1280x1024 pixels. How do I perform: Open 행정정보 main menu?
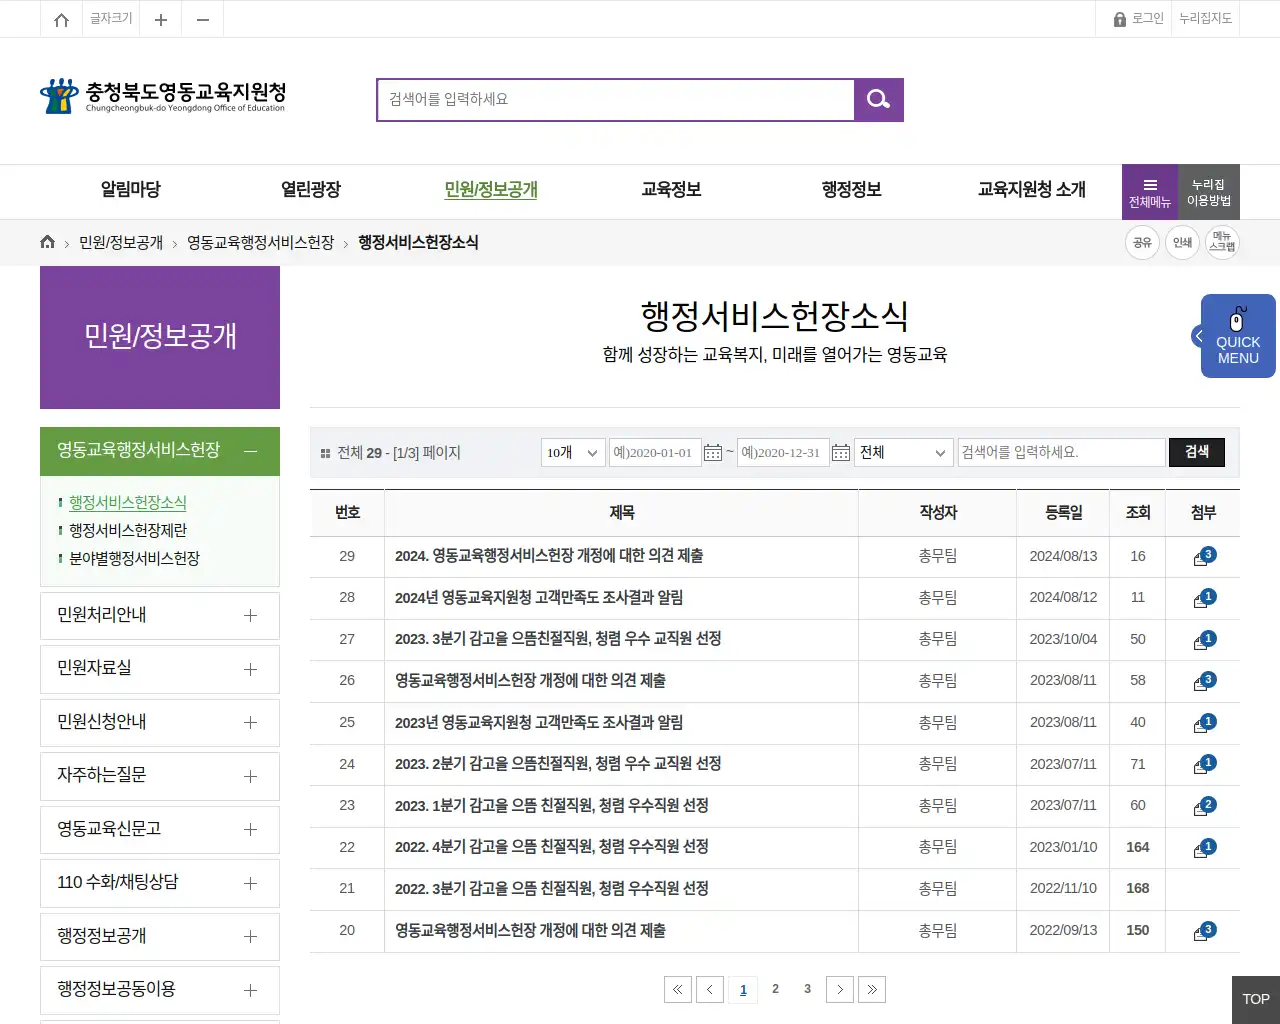(x=851, y=190)
